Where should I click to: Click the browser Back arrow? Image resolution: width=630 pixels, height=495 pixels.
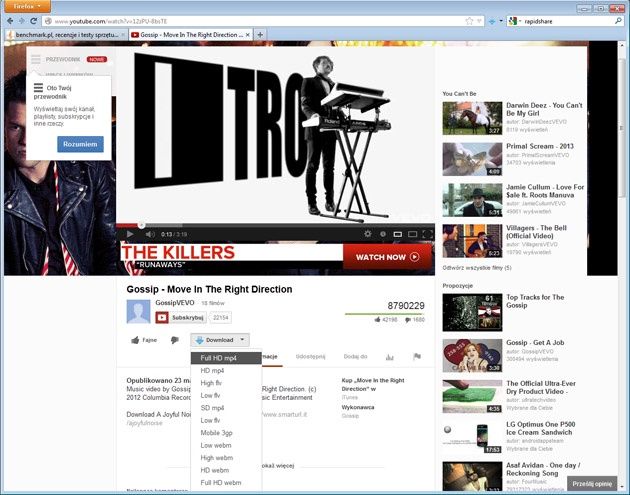(x=10, y=21)
